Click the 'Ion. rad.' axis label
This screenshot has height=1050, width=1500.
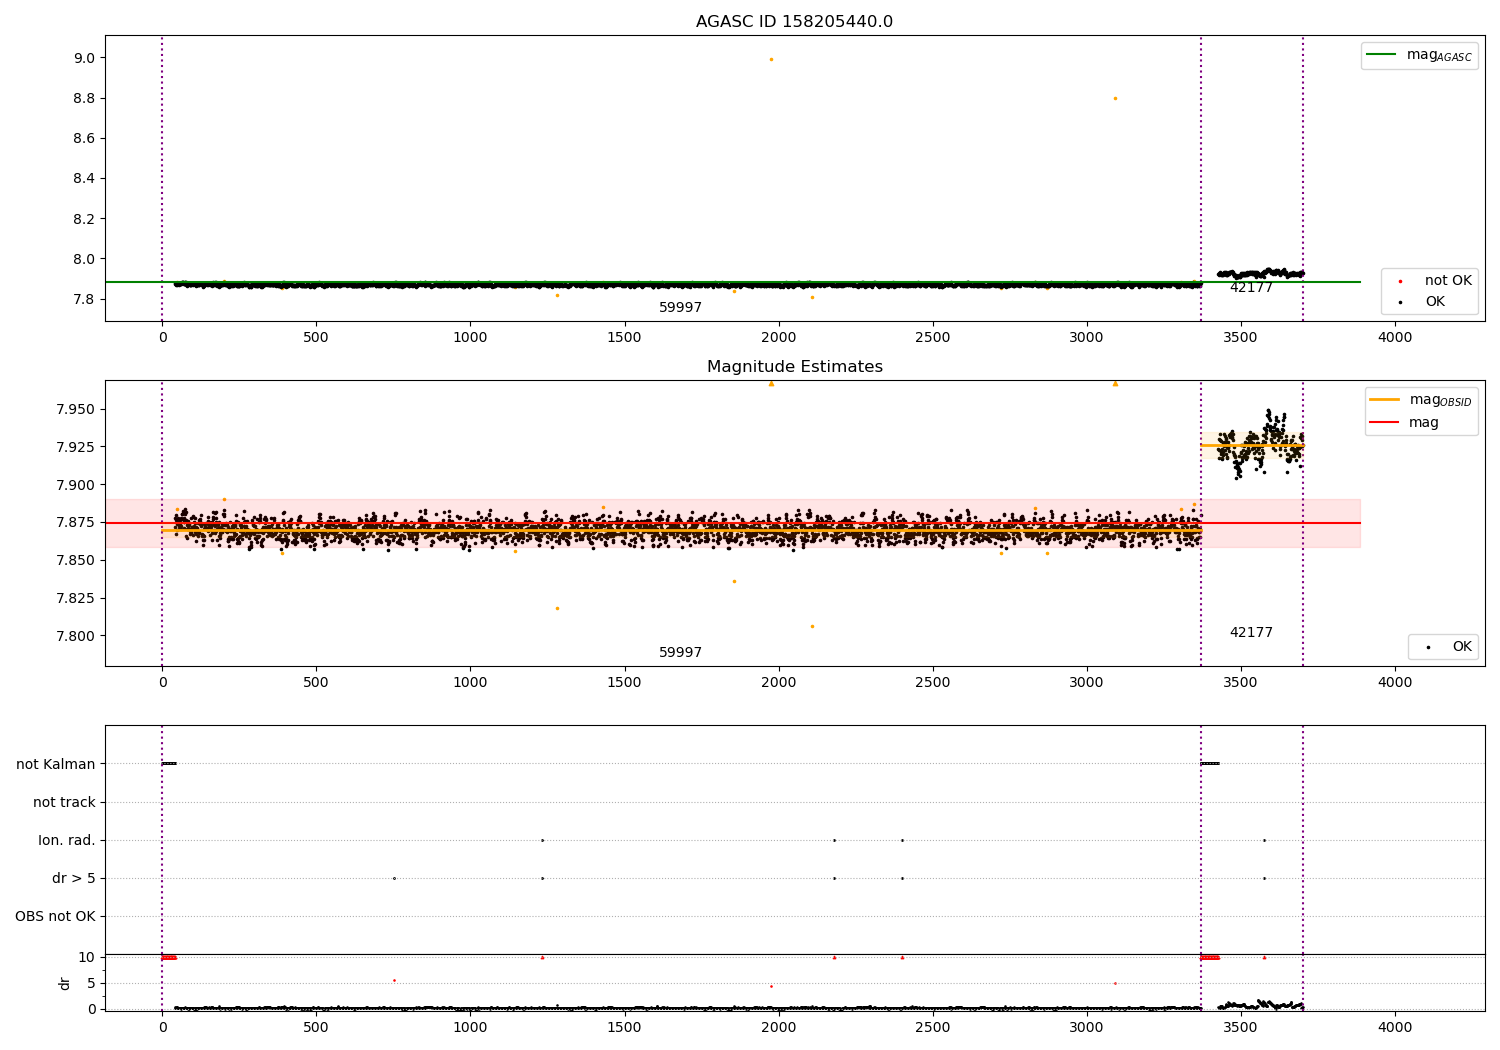[x=67, y=840]
